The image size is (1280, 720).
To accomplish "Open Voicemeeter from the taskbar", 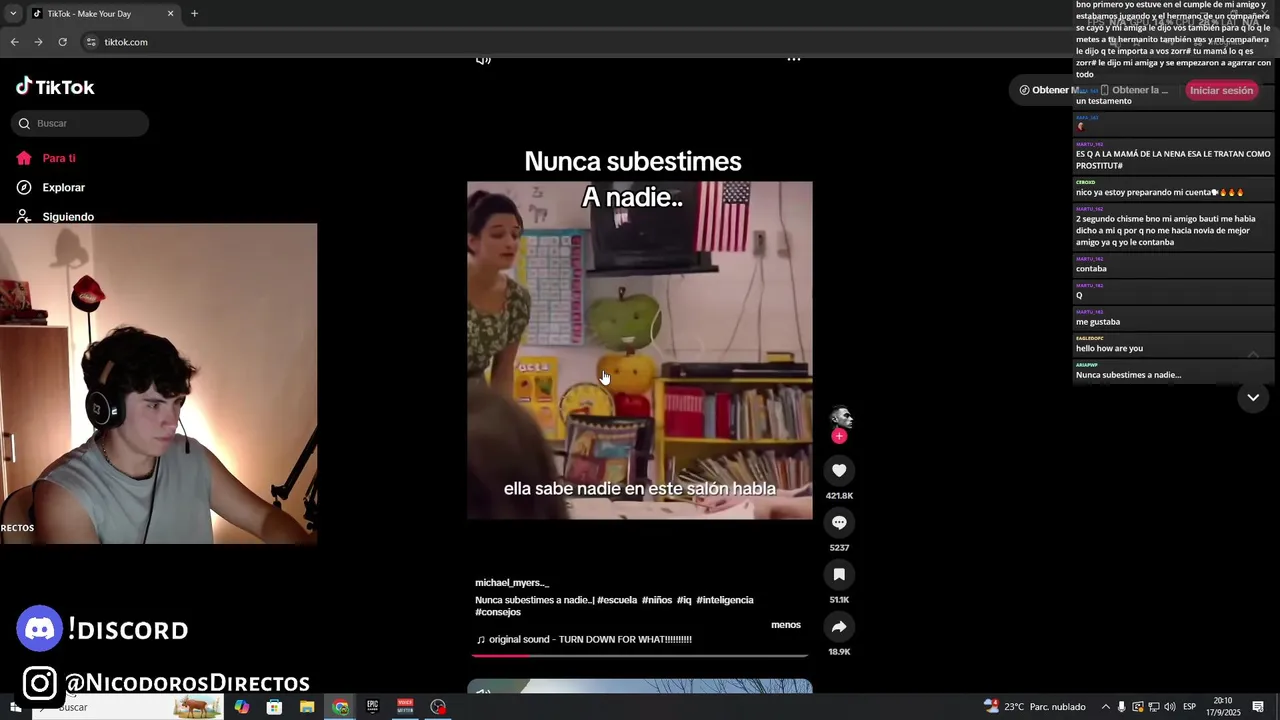I will pyautogui.click(x=405, y=707).
